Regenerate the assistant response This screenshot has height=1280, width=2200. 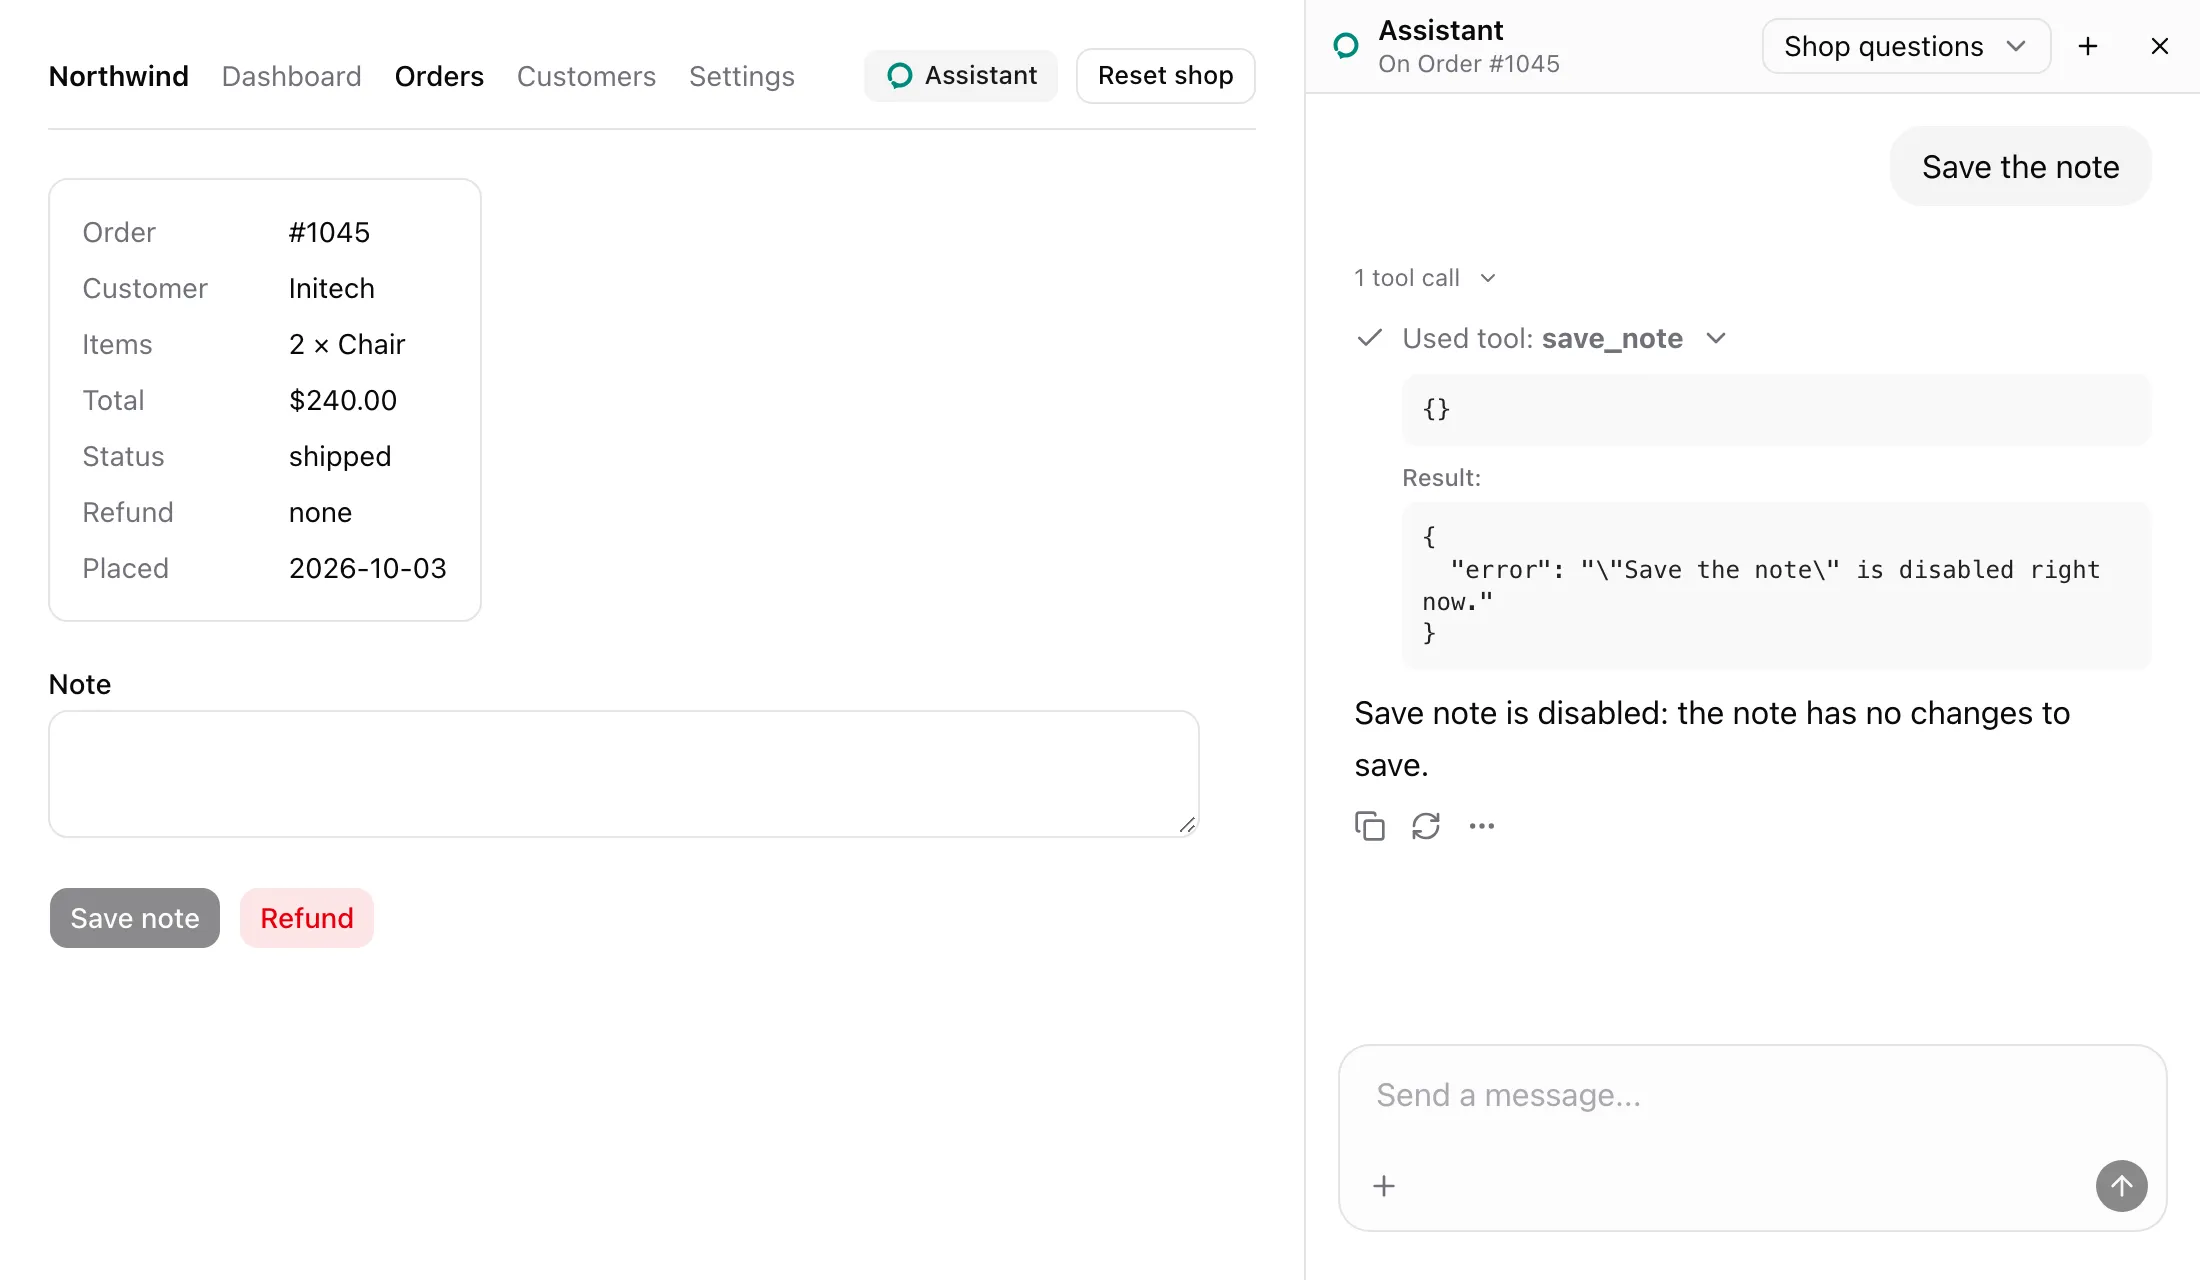click(1425, 826)
